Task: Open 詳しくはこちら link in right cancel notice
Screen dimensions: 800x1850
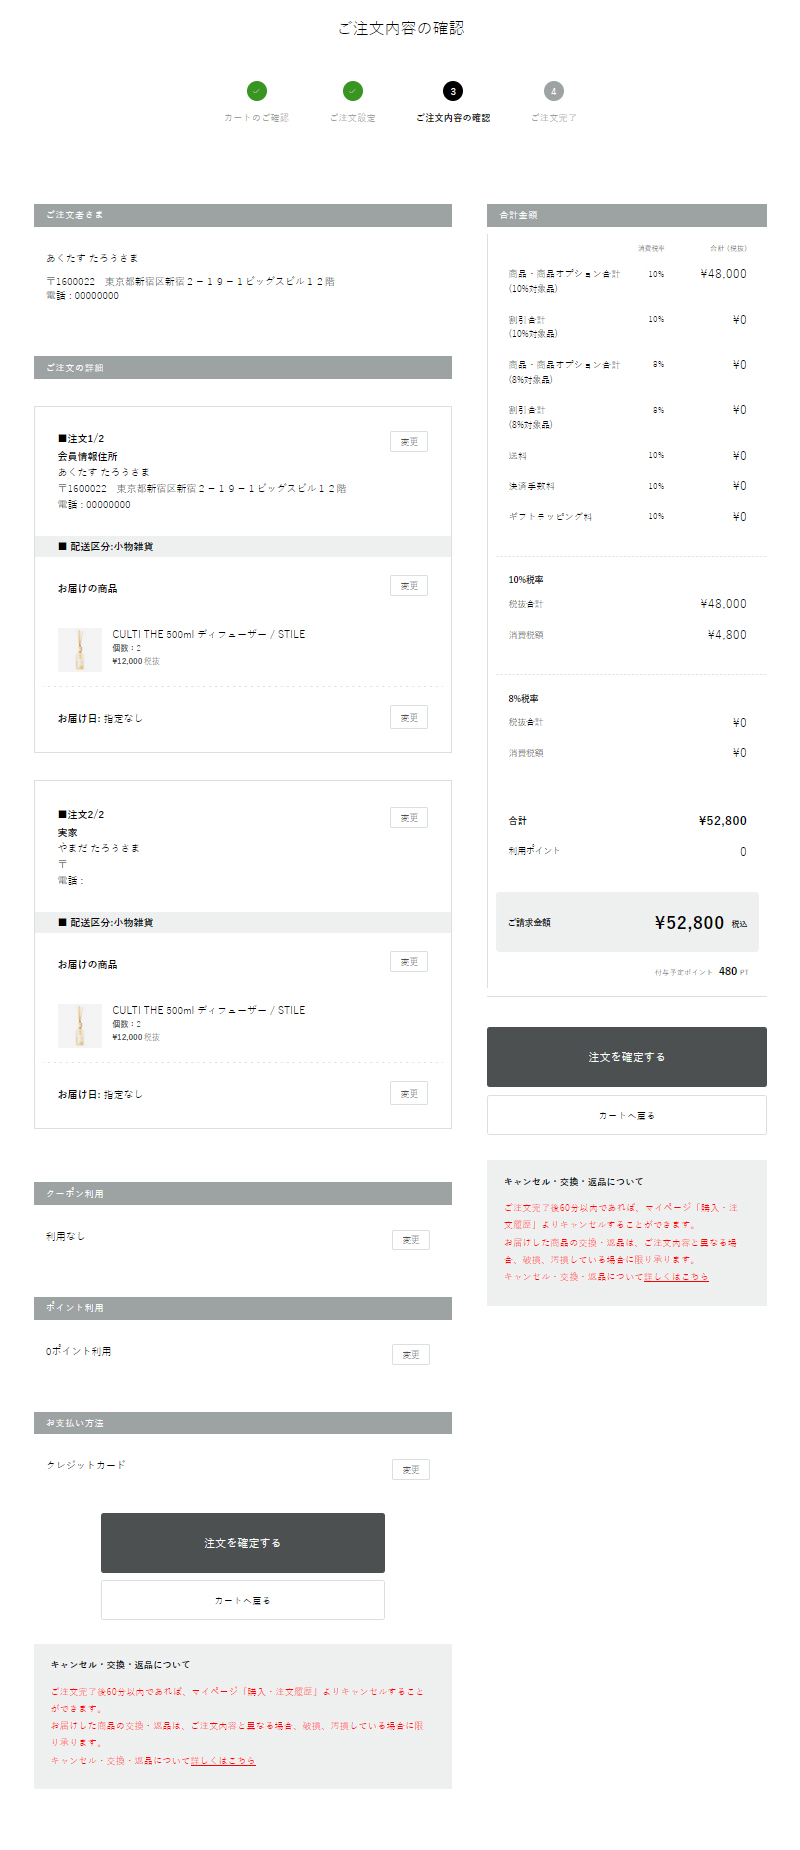Action: coord(676,1277)
